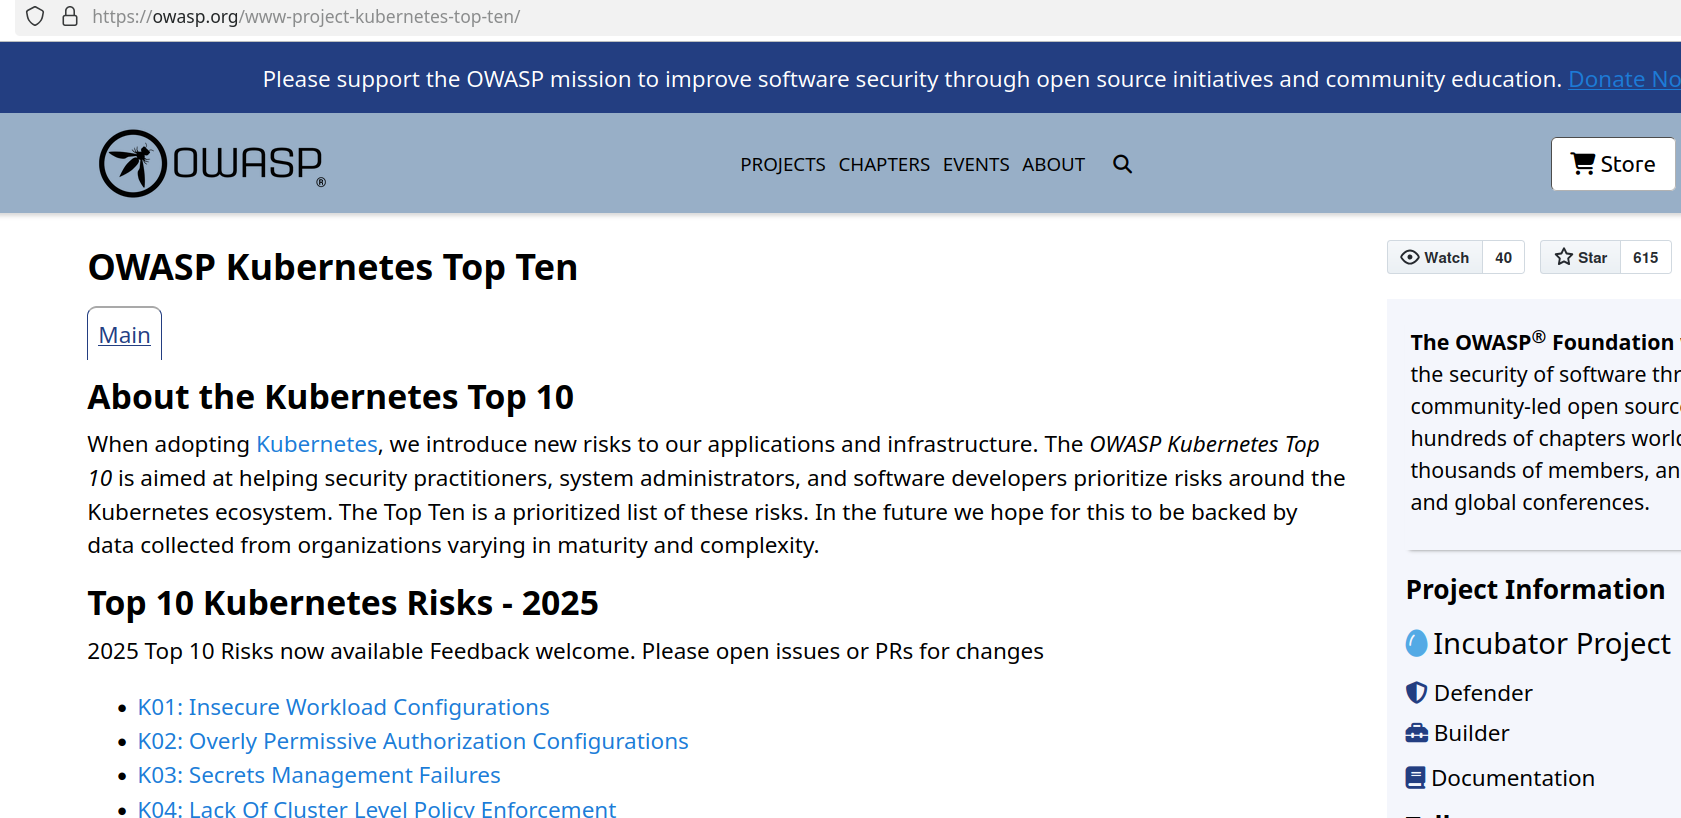This screenshot has width=1681, height=818.
Task: Click the Incubator Project label
Action: click(1551, 643)
